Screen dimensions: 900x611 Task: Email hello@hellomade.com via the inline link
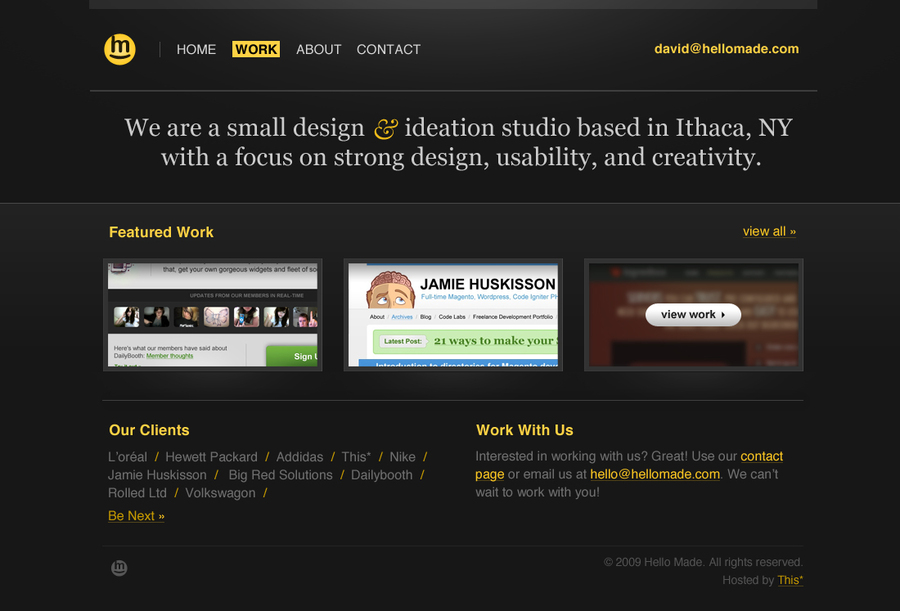(654, 474)
